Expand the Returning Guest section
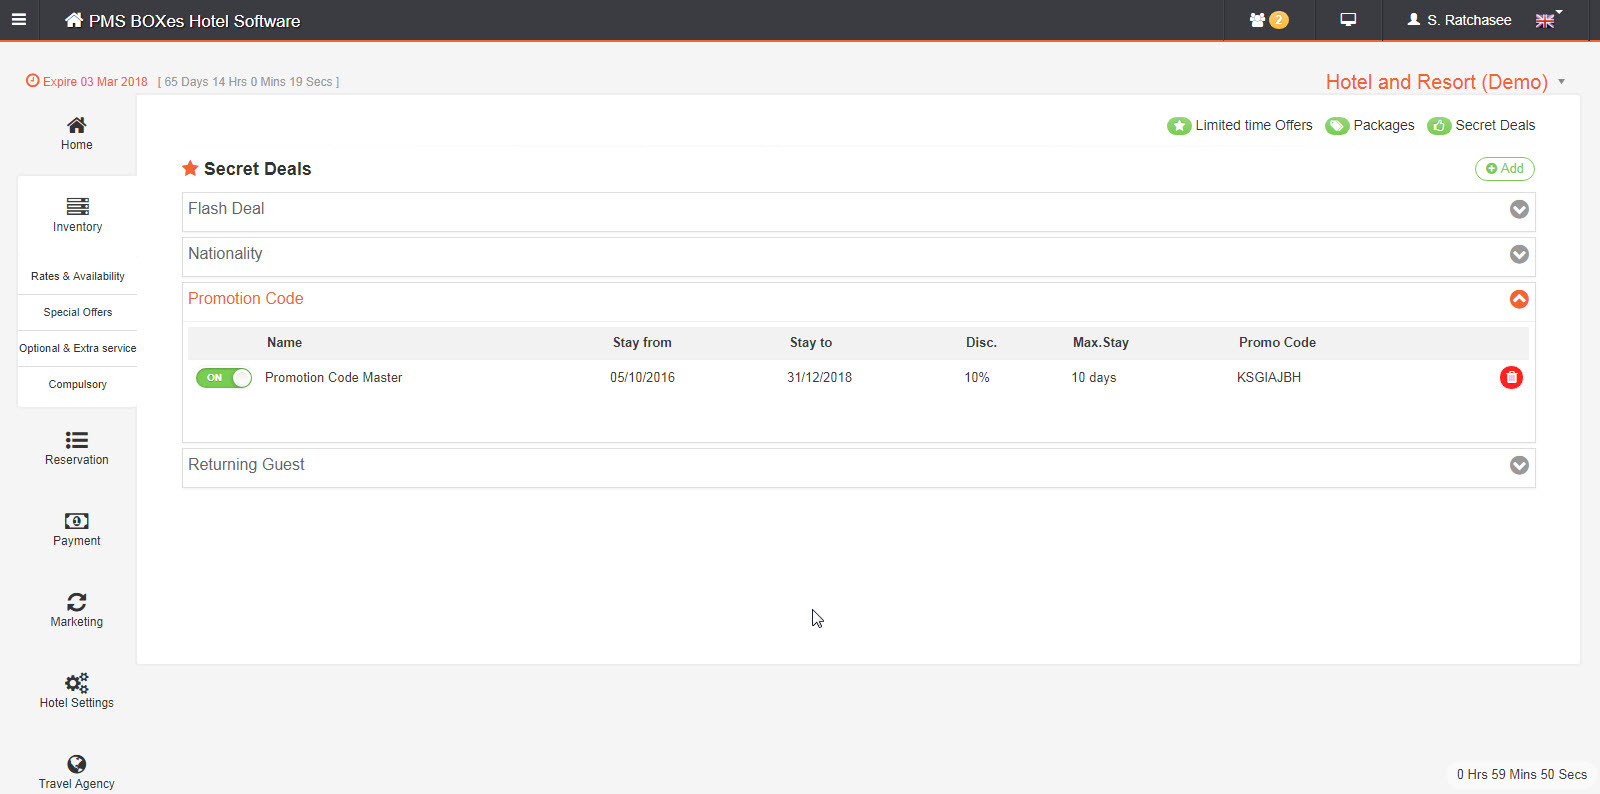Screen dimensions: 1600x794 pos(1519,465)
